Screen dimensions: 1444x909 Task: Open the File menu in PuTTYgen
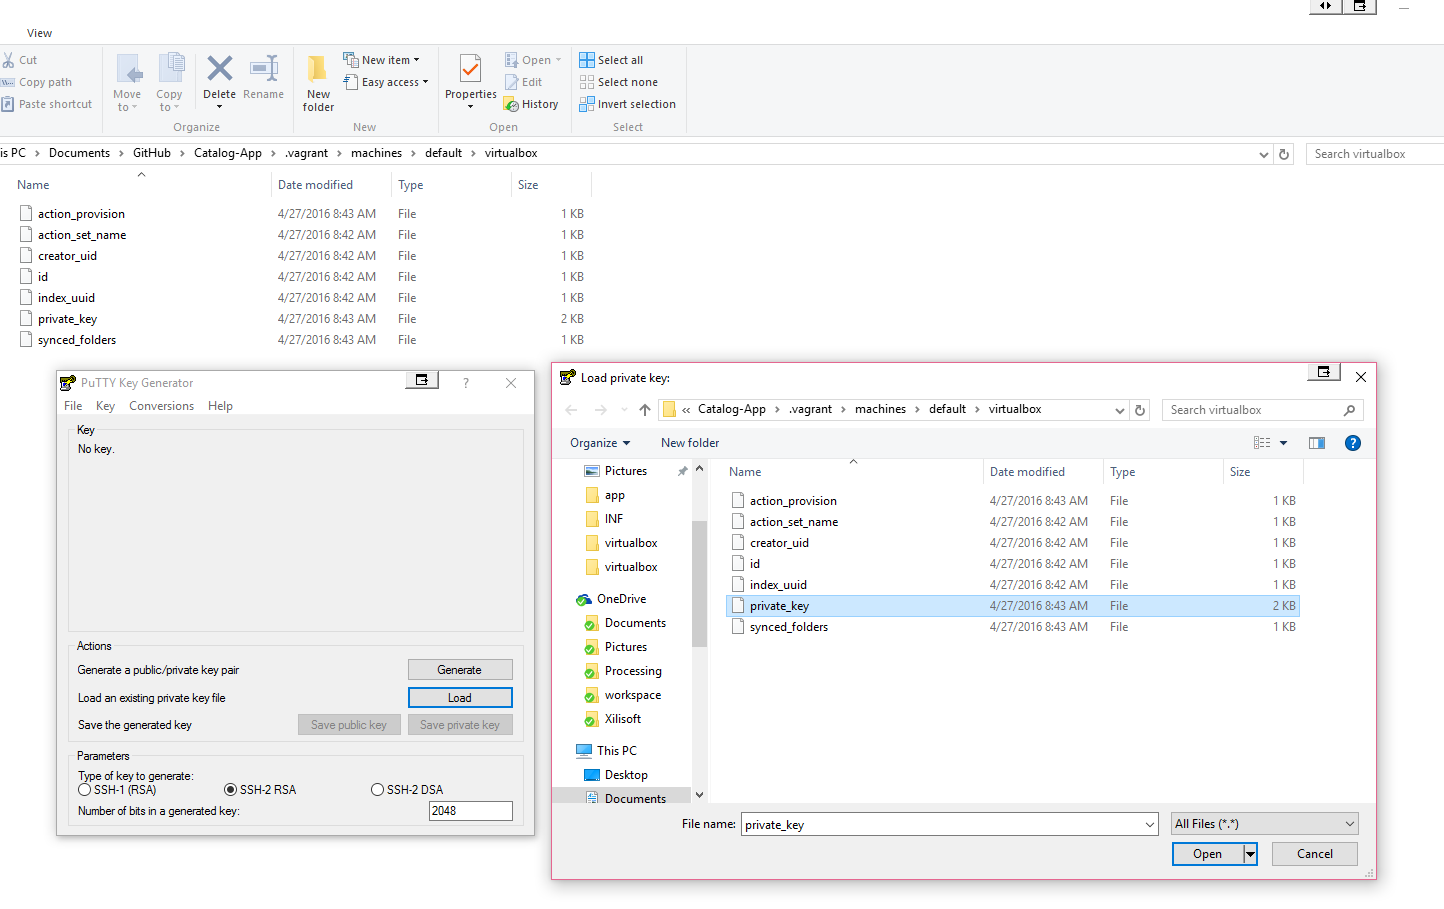[73, 406]
